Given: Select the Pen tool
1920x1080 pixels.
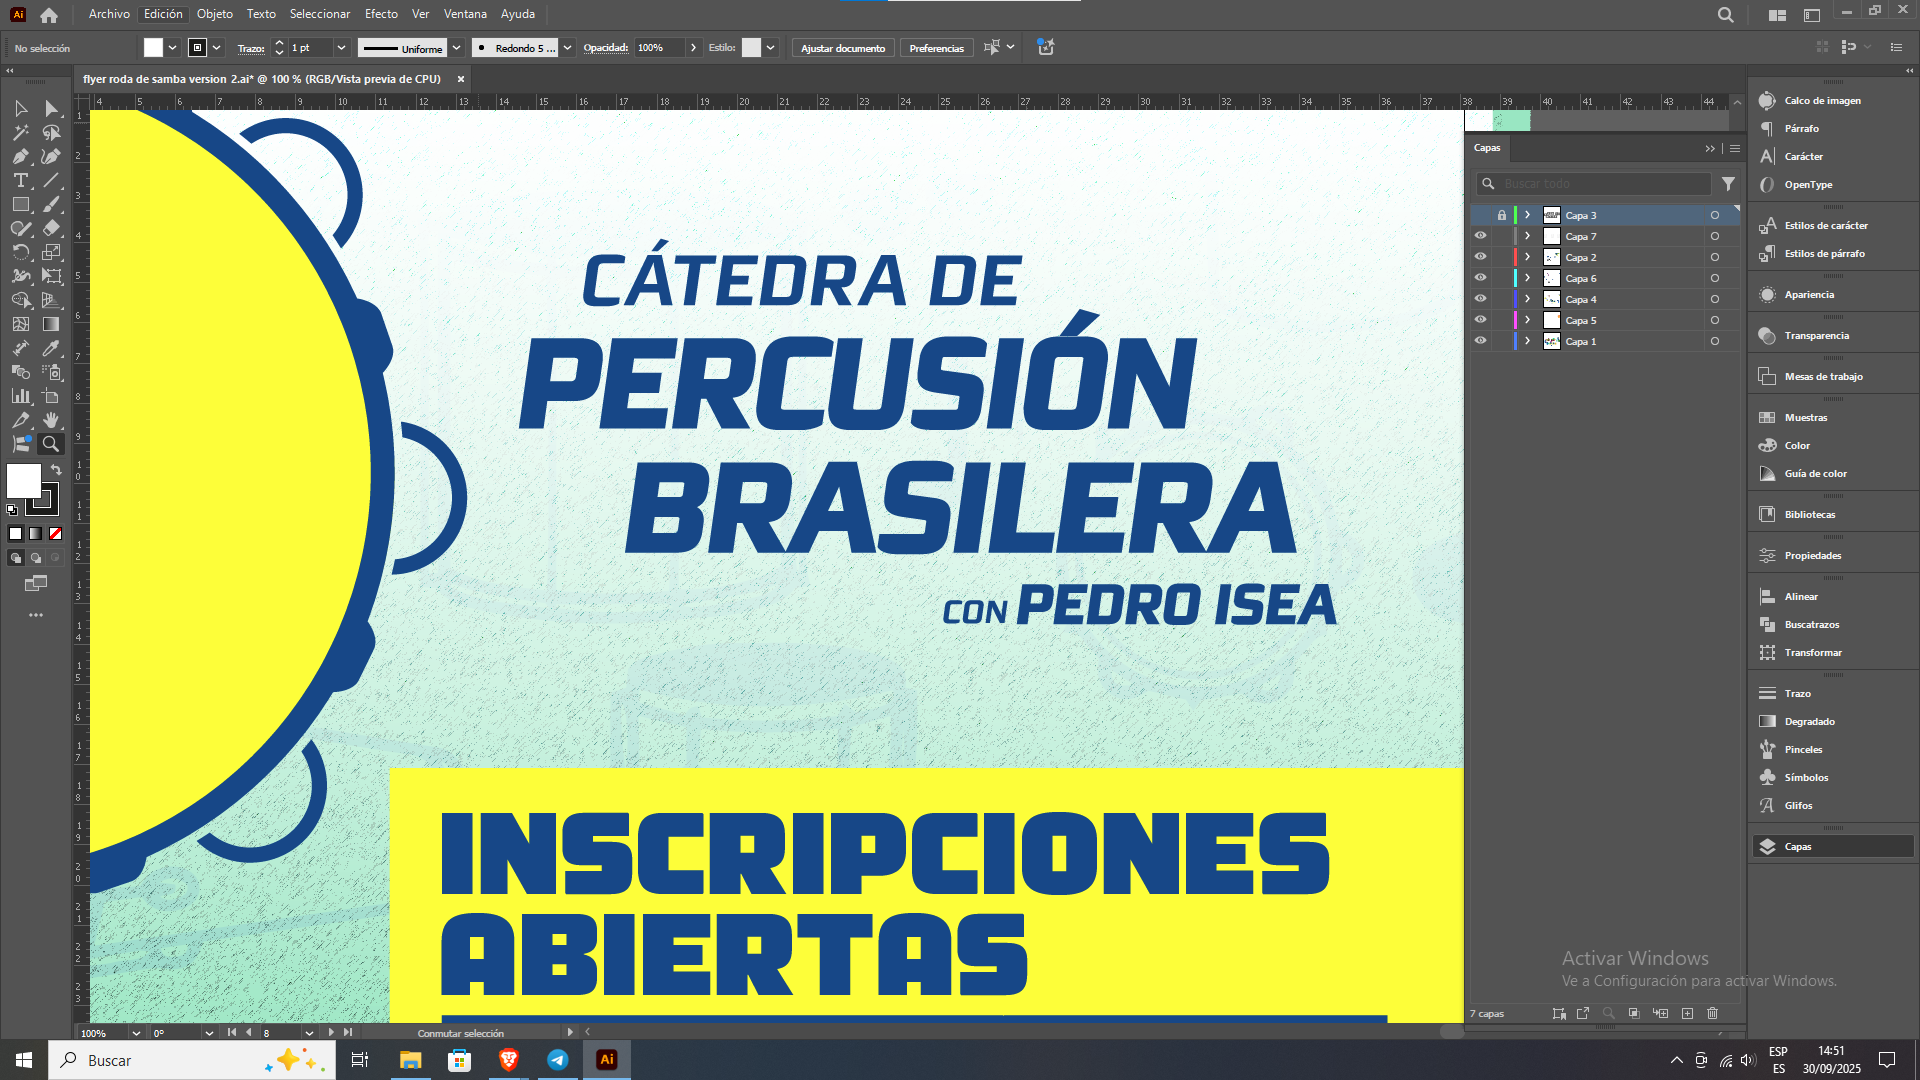Looking at the screenshot, I should coord(20,157).
